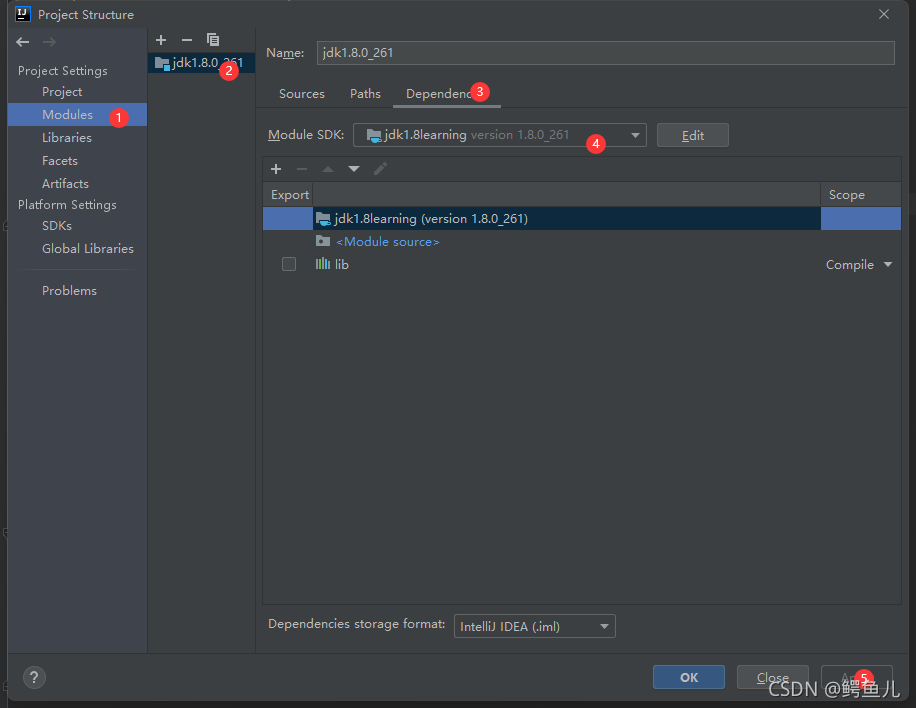The image size is (916, 708).
Task: Click into the module Name field
Action: (x=605, y=53)
